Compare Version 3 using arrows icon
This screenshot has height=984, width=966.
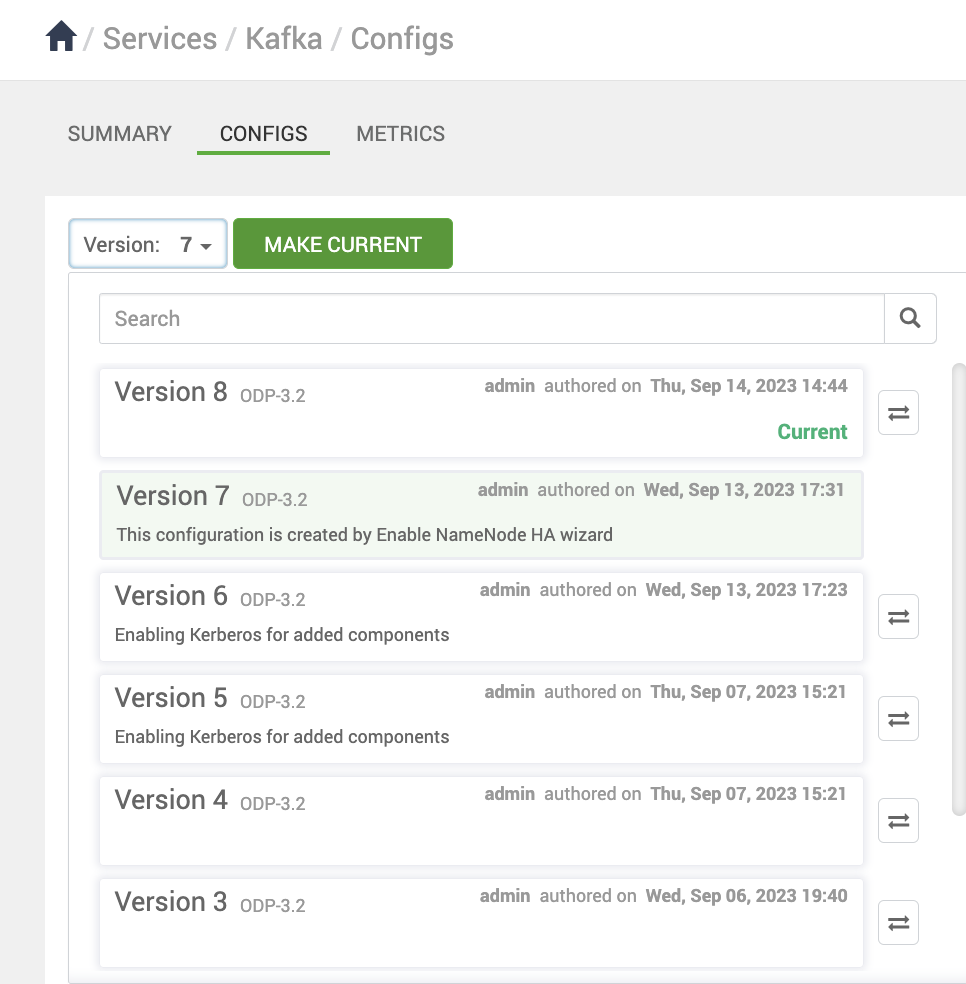898,922
